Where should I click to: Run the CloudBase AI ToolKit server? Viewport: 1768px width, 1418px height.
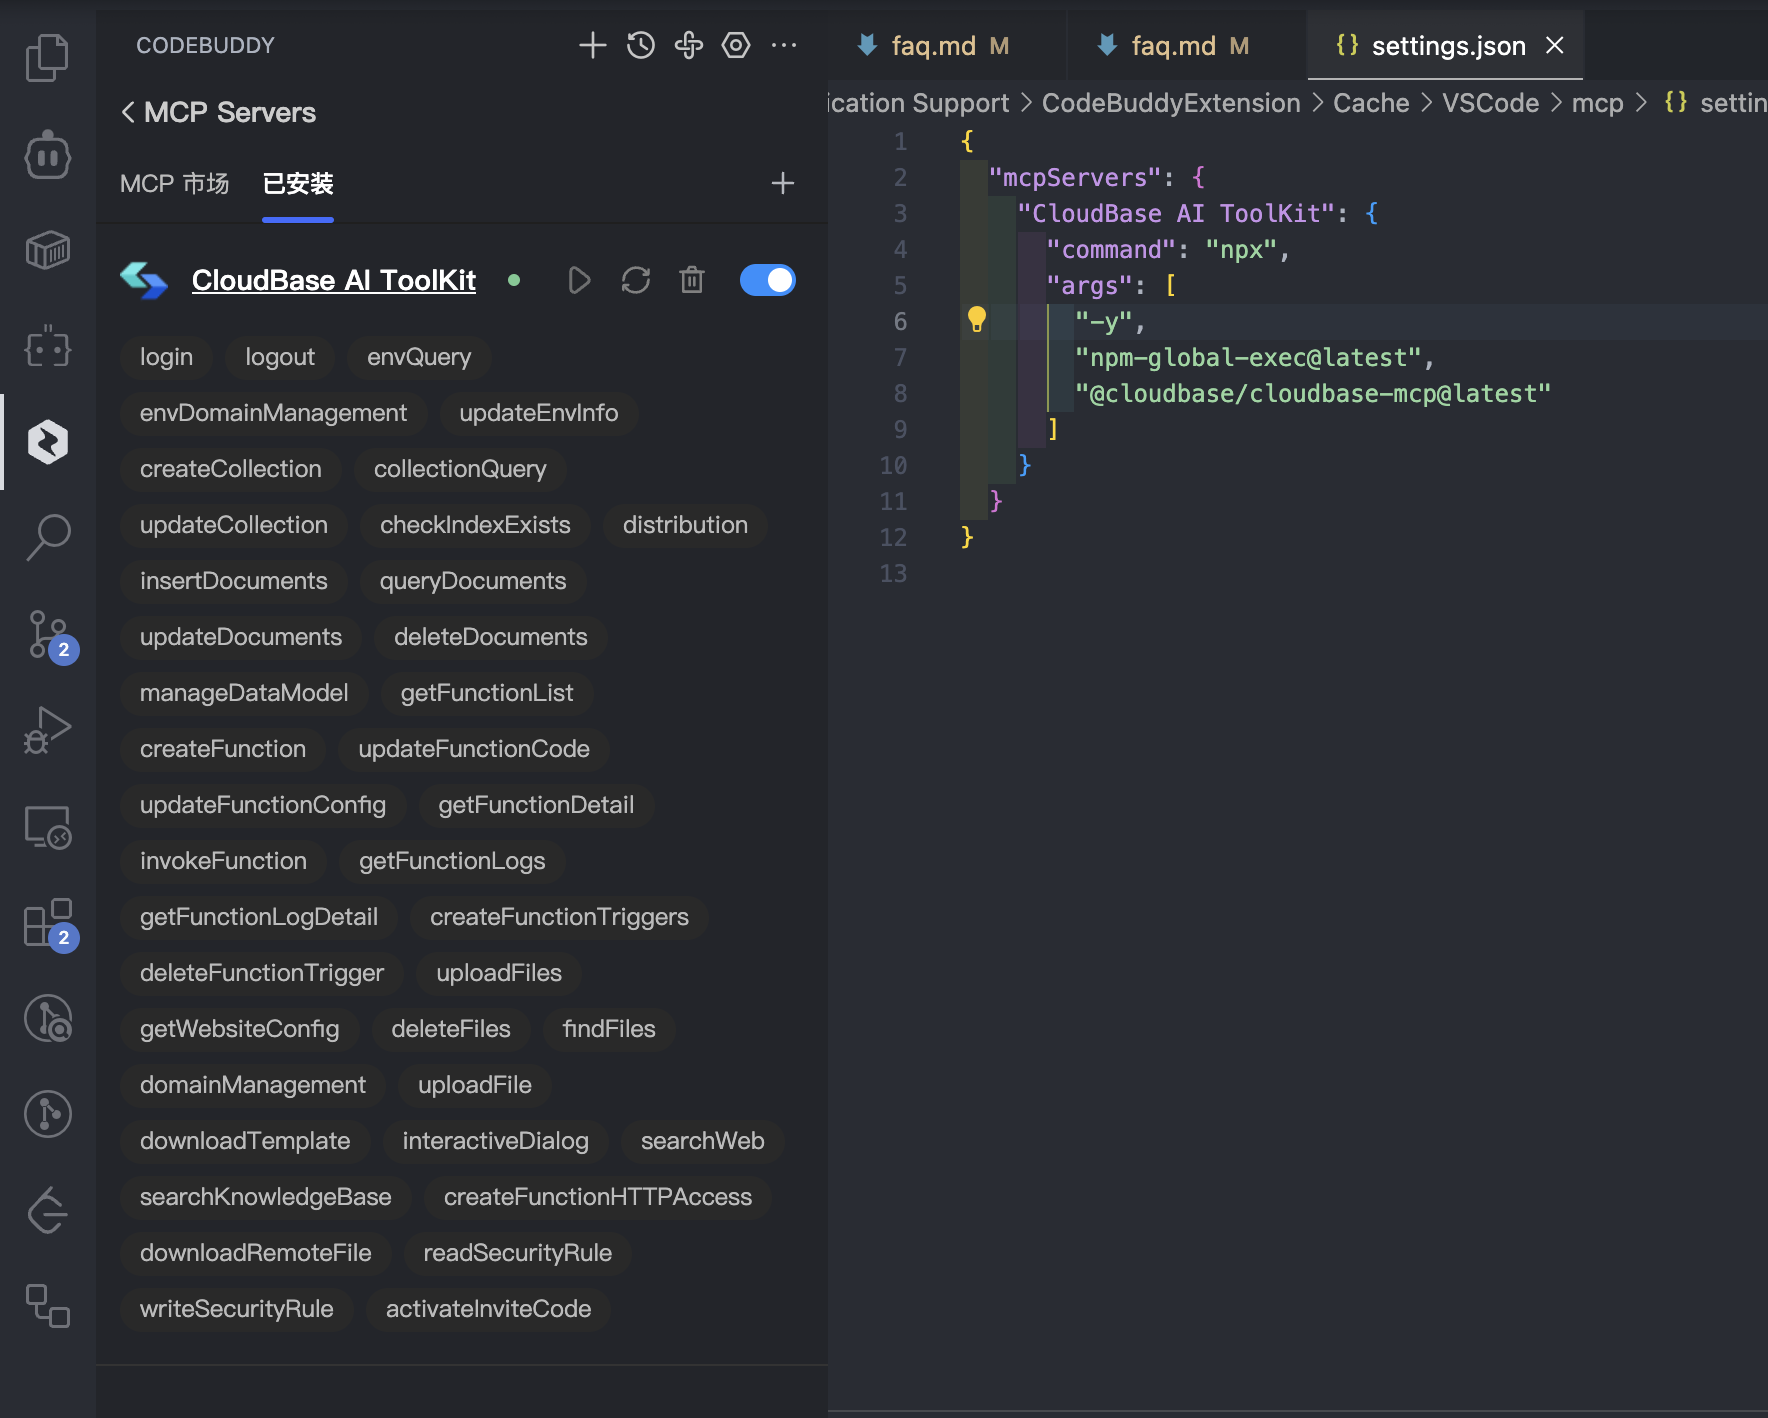pyautogui.click(x=579, y=280)
